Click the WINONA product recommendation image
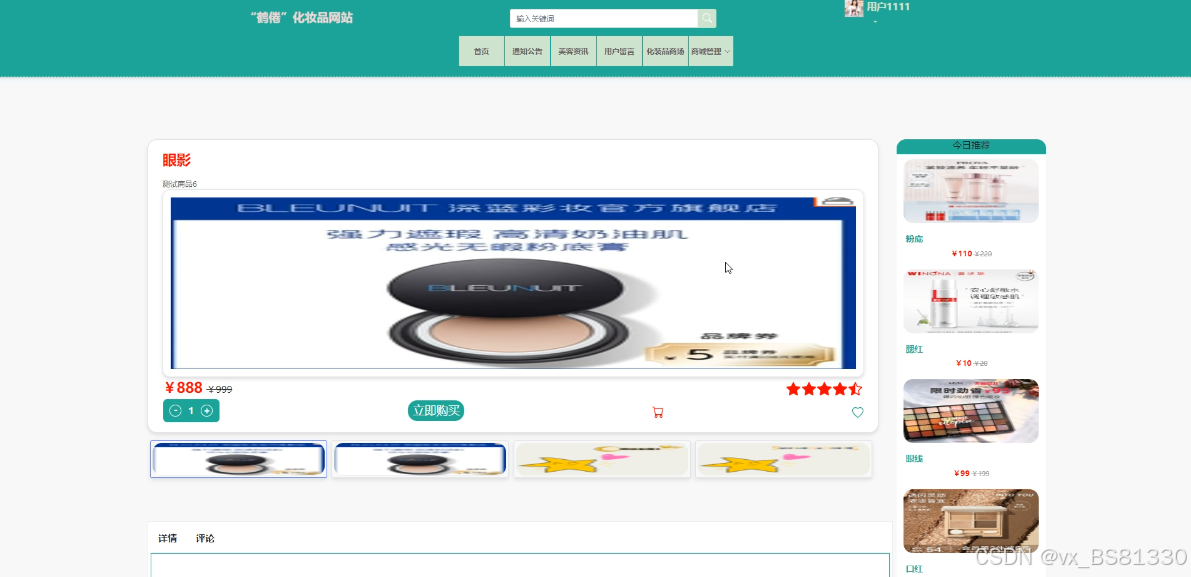 pyautogui.click(x=971, y=301)
